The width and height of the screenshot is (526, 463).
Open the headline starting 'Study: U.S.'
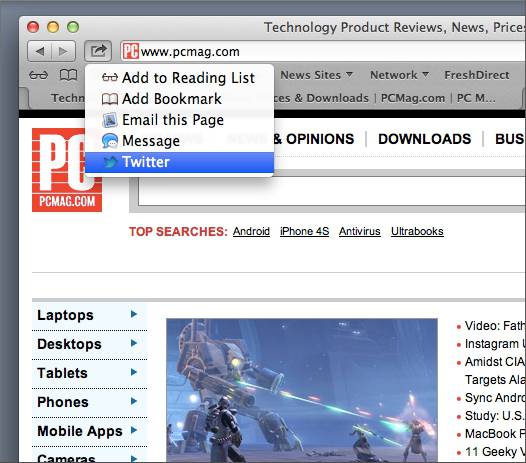click(495, 416)
